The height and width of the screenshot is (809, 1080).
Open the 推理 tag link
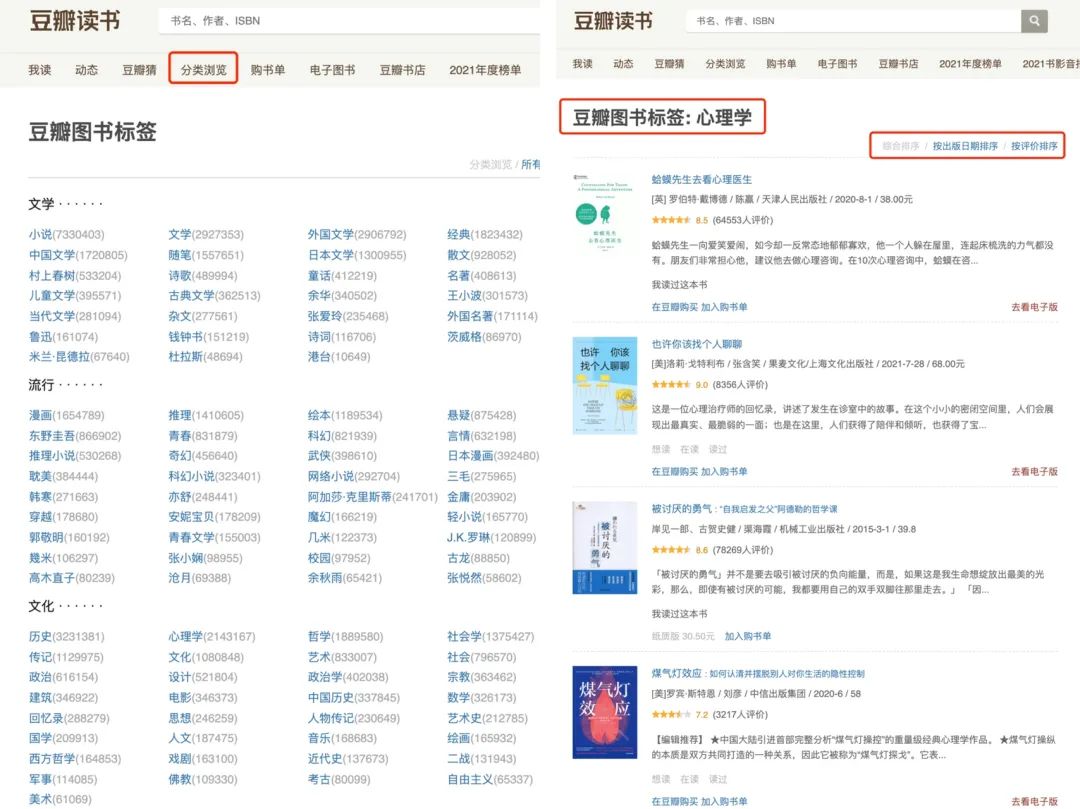click(180, 415)
